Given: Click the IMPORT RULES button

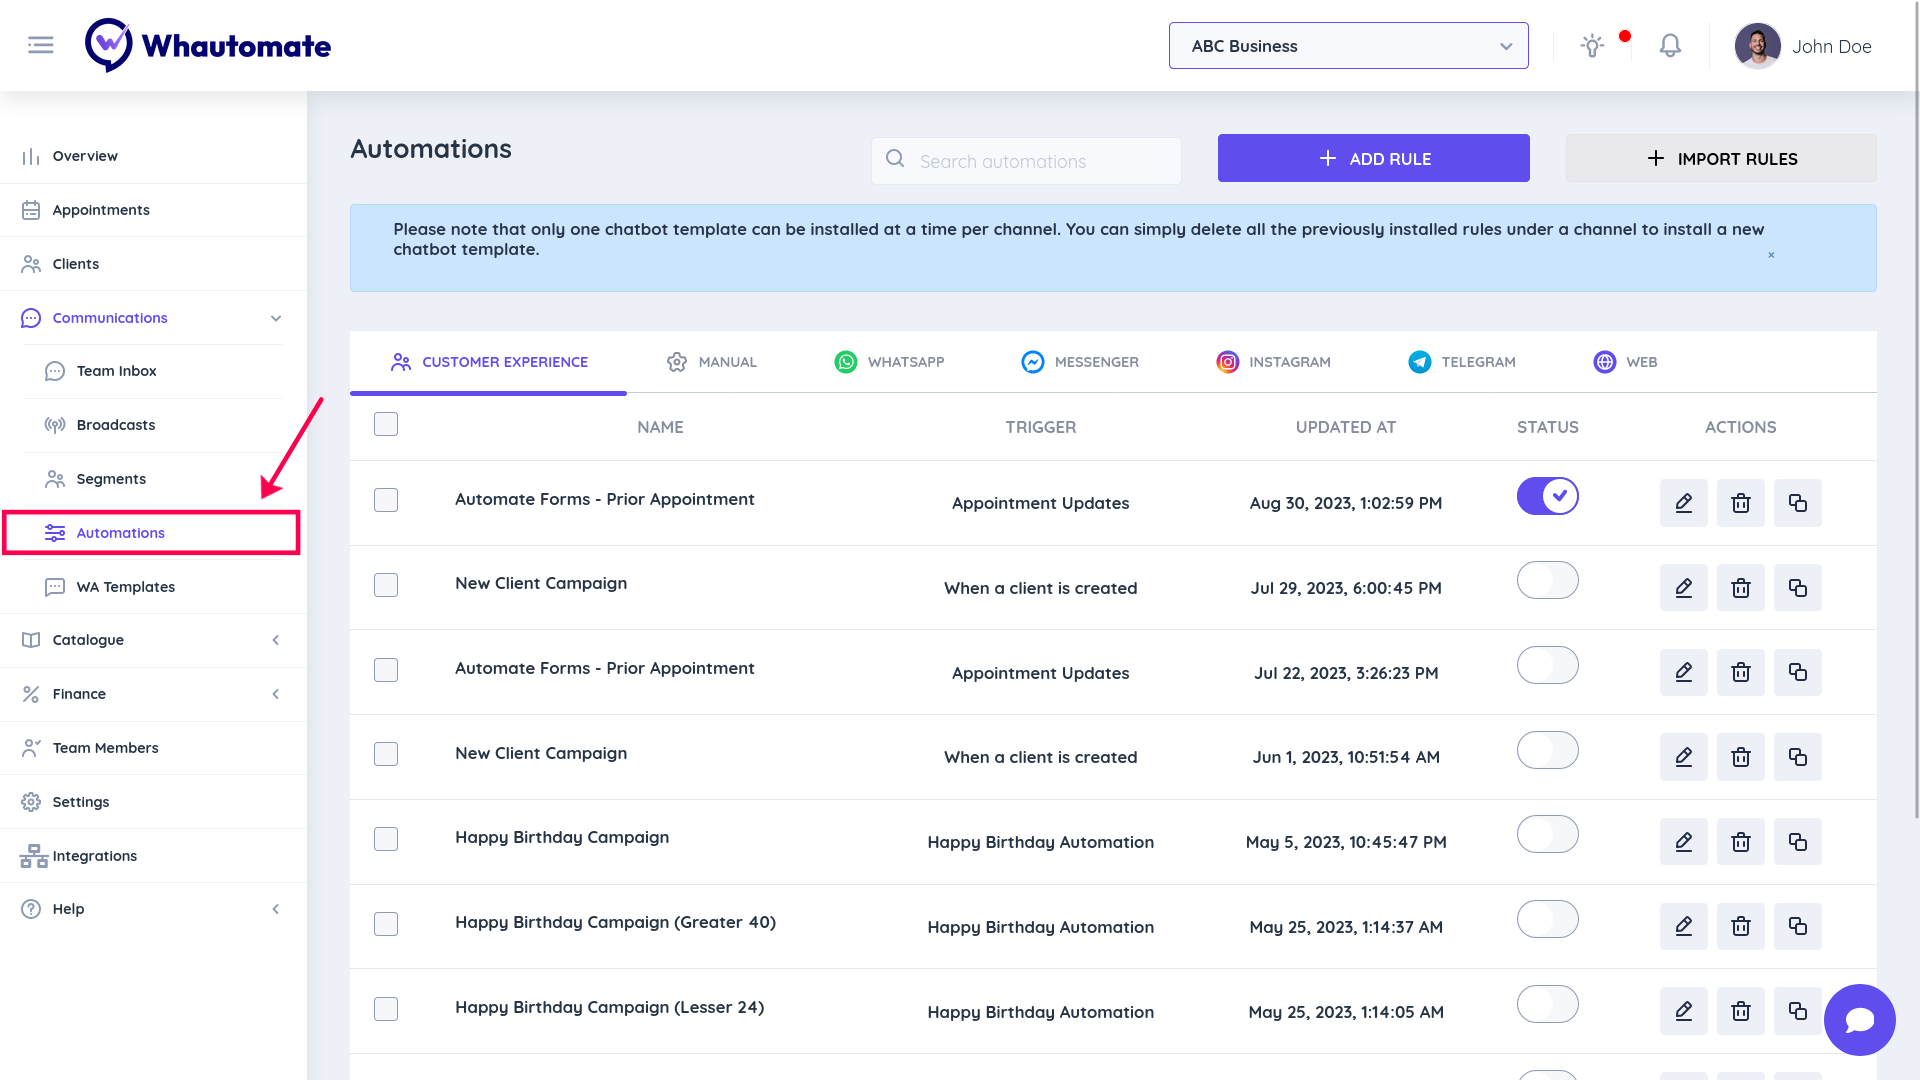Looking at the screenshot, I should click(1720, 158).
